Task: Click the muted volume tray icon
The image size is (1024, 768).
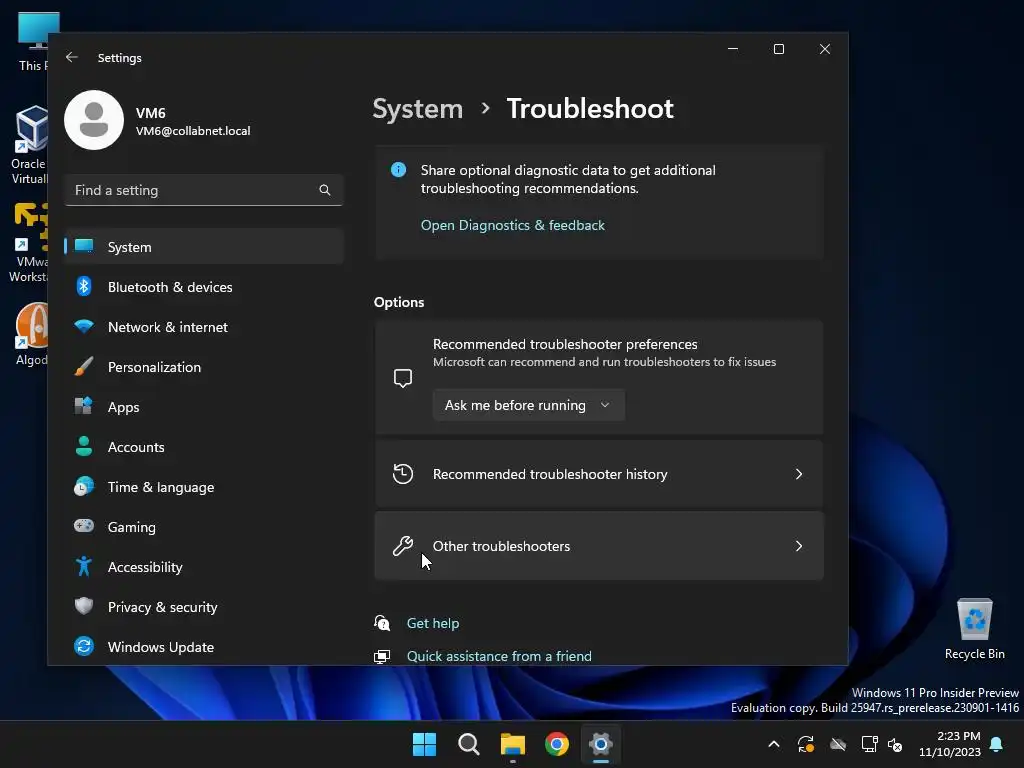Action: click(895, 744)
